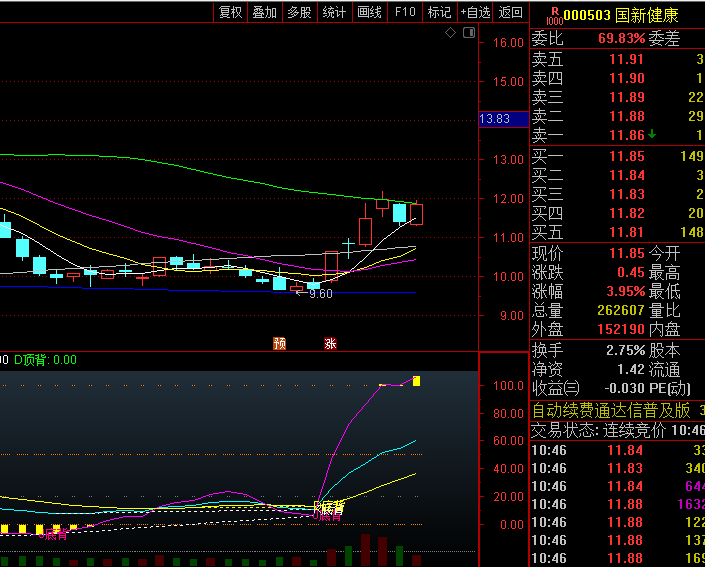Toggle 多股 multi-stock view
The width and height of the screenshot is (705, 567).
click(299, 12)
